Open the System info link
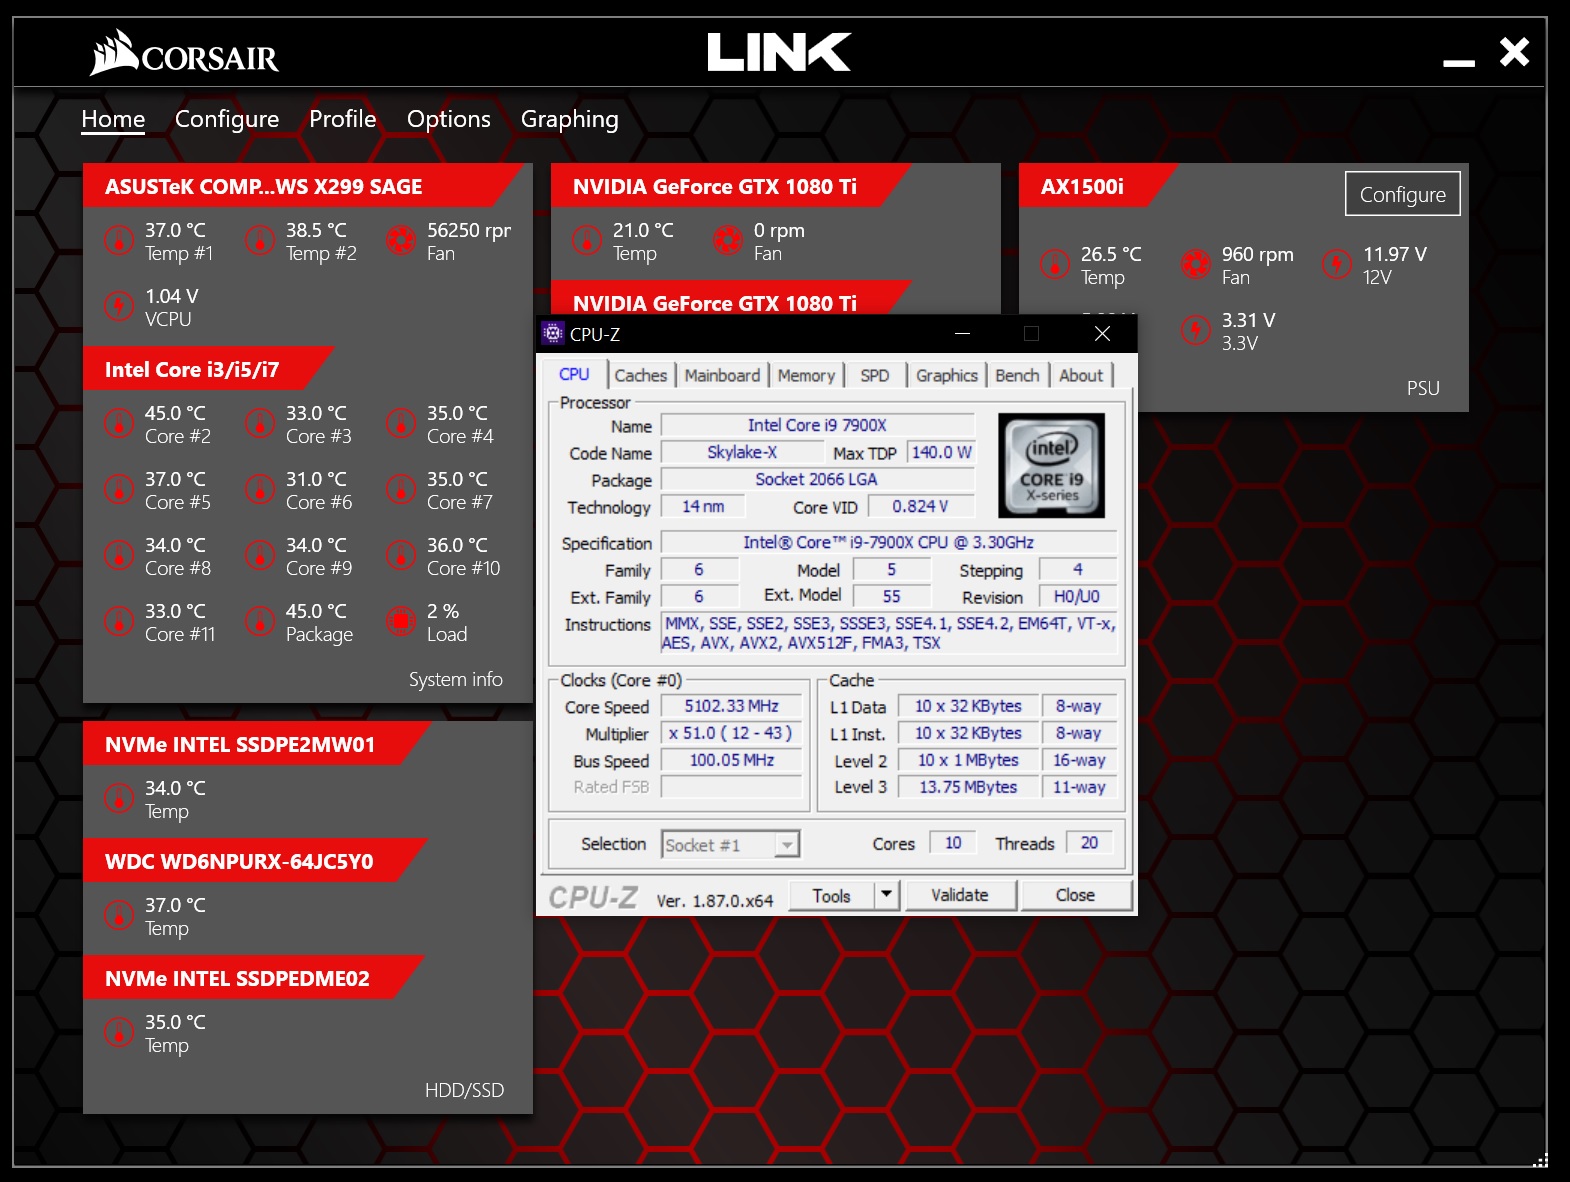This screenshot has width=1570, height=1182. 455,680
